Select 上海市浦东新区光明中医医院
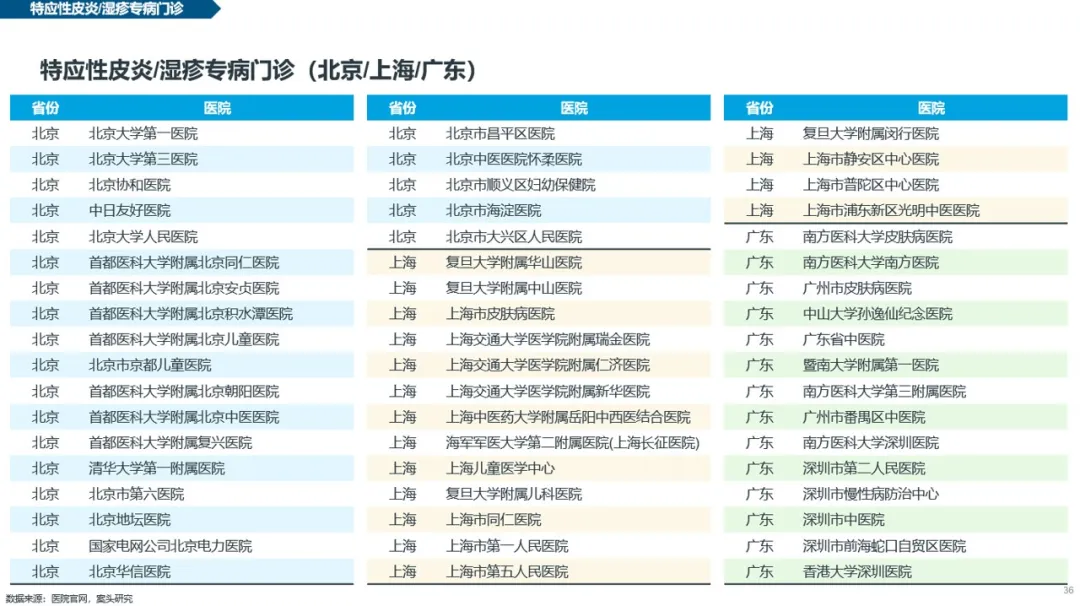 891,211
